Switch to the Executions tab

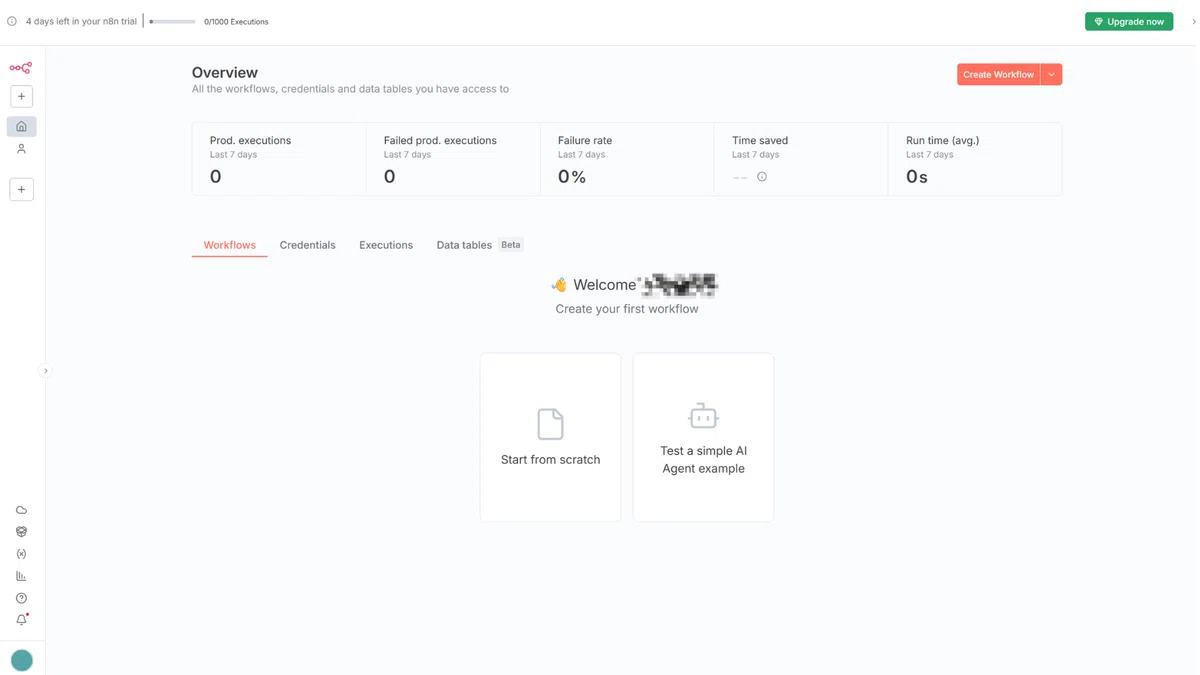point(386,245)
